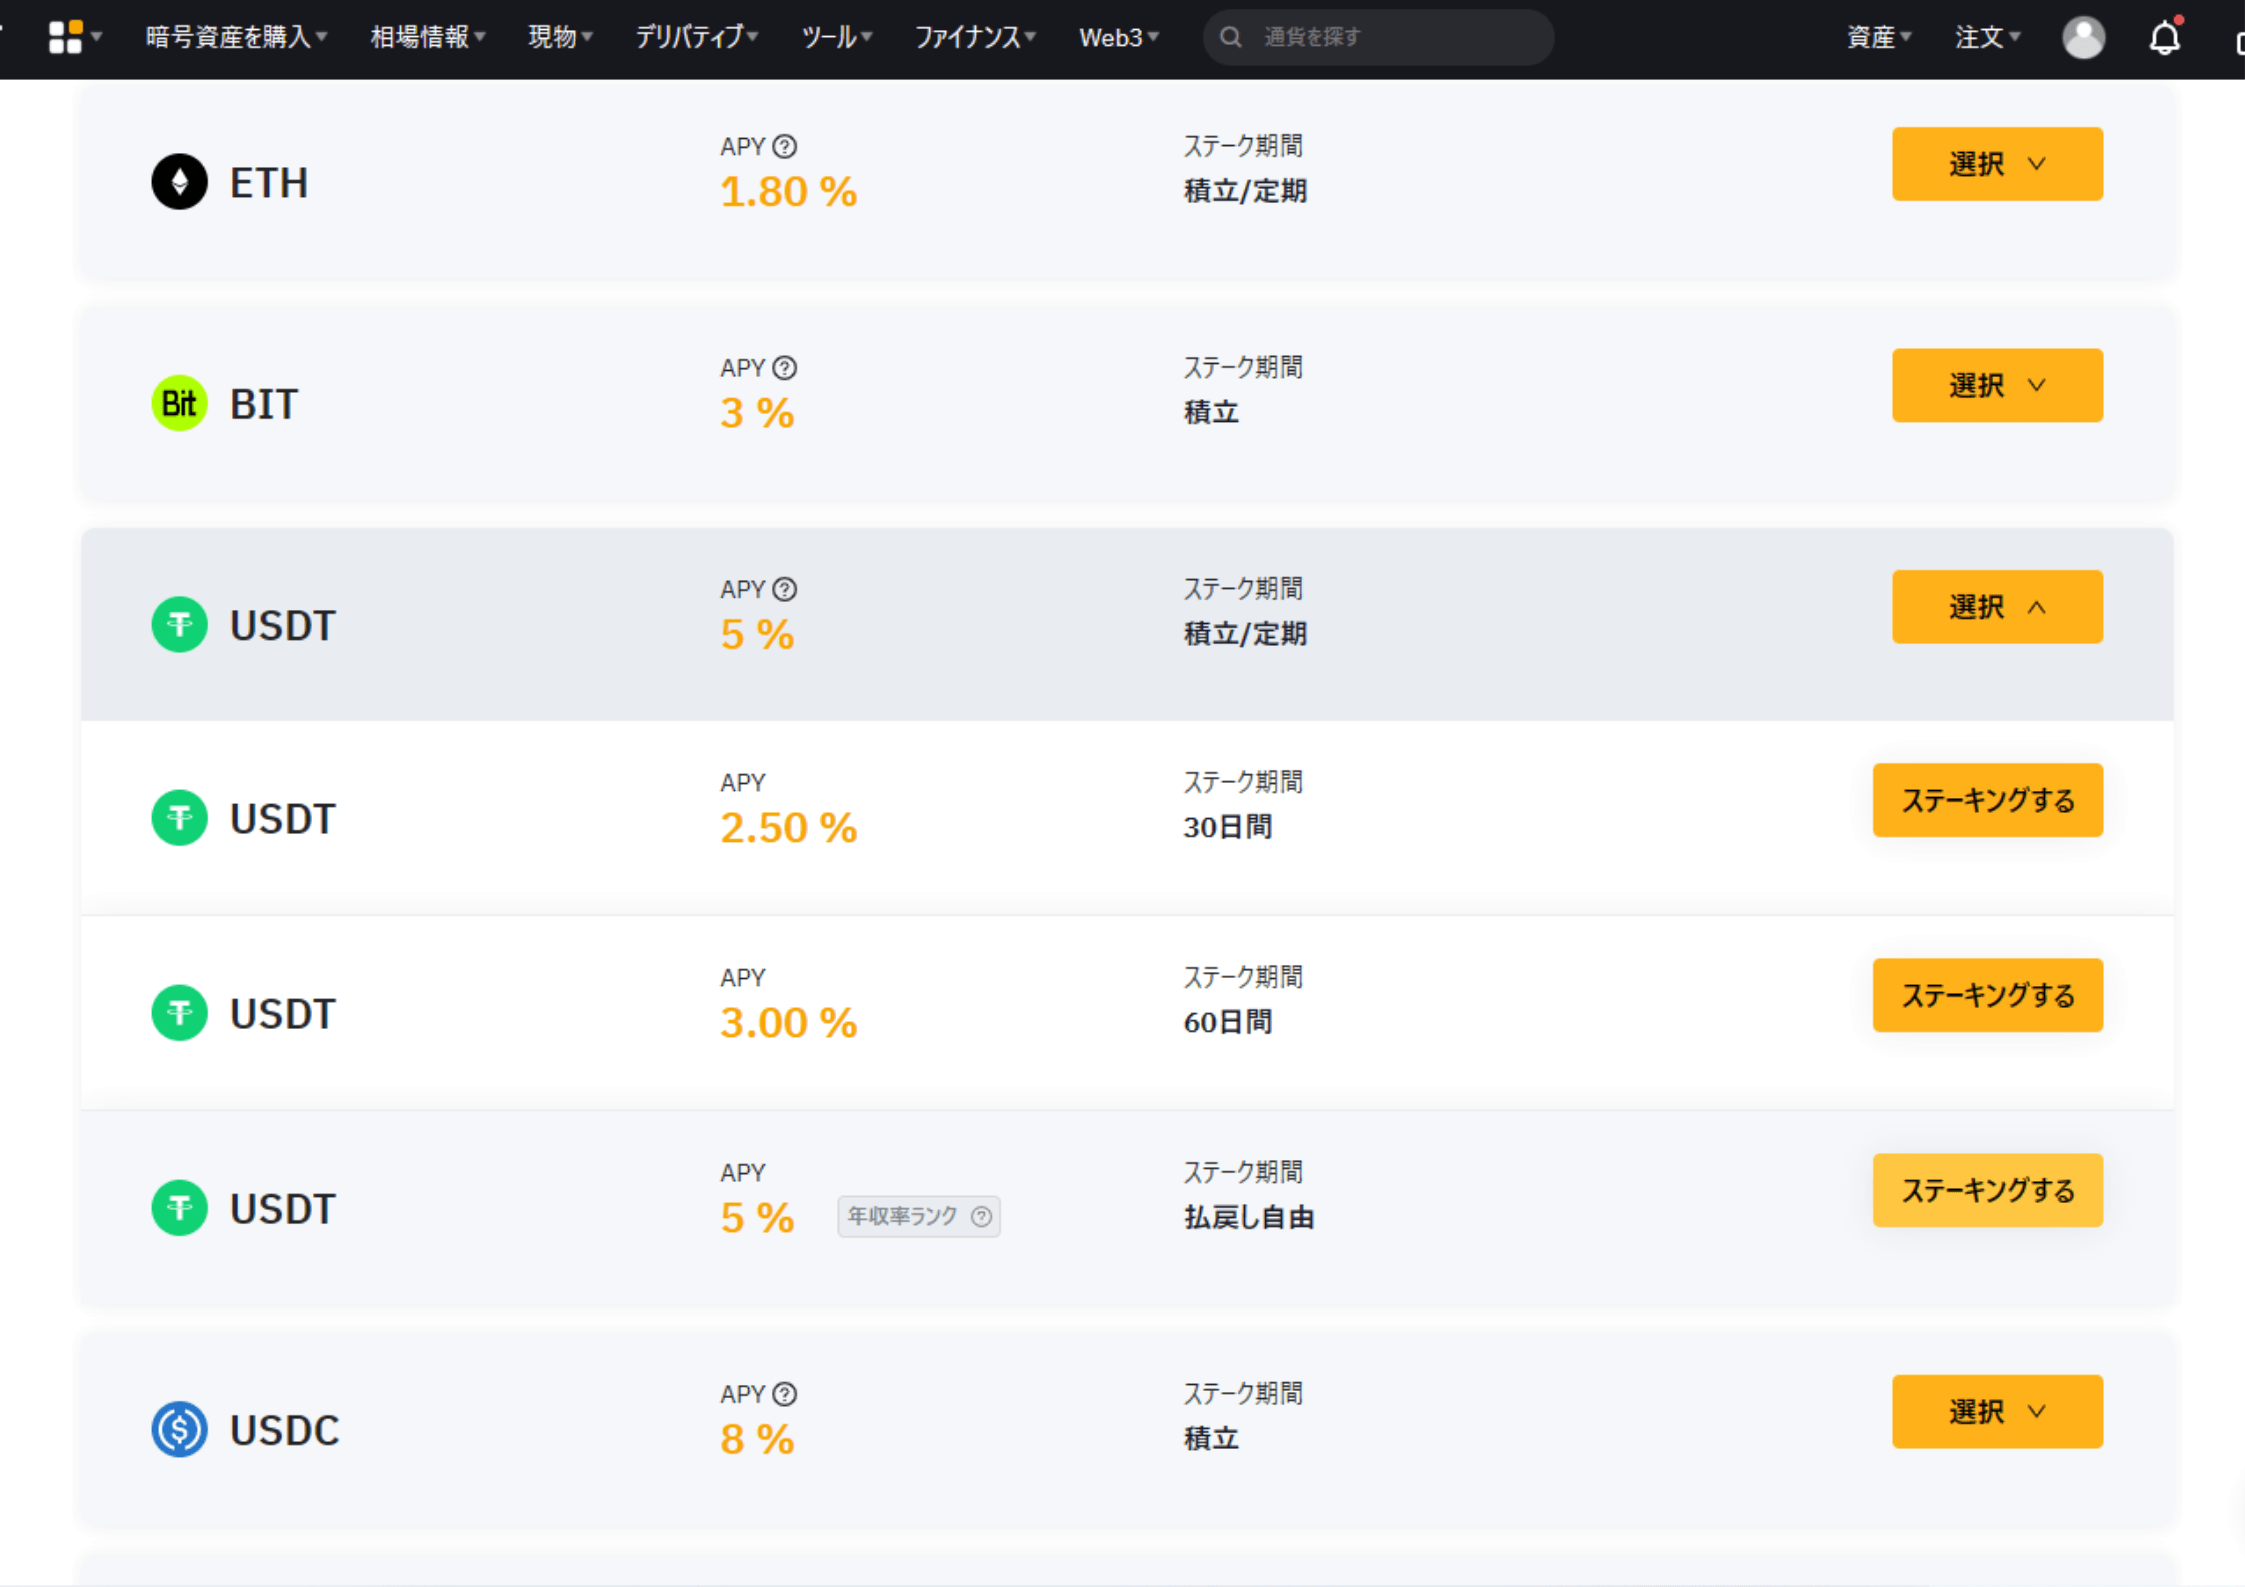Open the user profile avatar
Viewport: 2245px width, 1587px height.
click(x=2083, y=38)
